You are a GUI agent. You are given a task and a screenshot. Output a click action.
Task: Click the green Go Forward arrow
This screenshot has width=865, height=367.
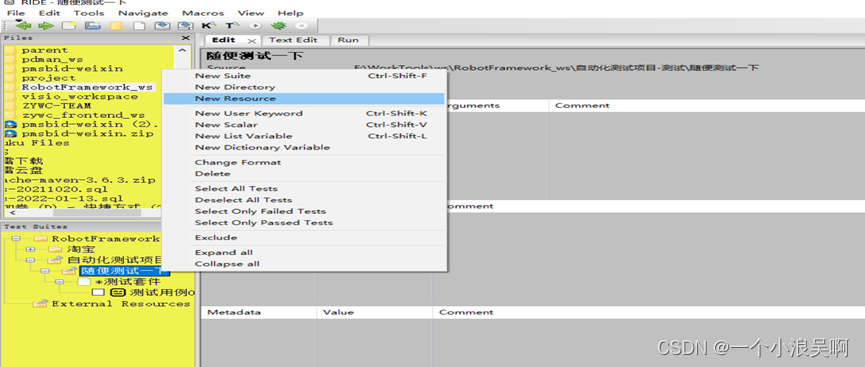tap(45, 25)
